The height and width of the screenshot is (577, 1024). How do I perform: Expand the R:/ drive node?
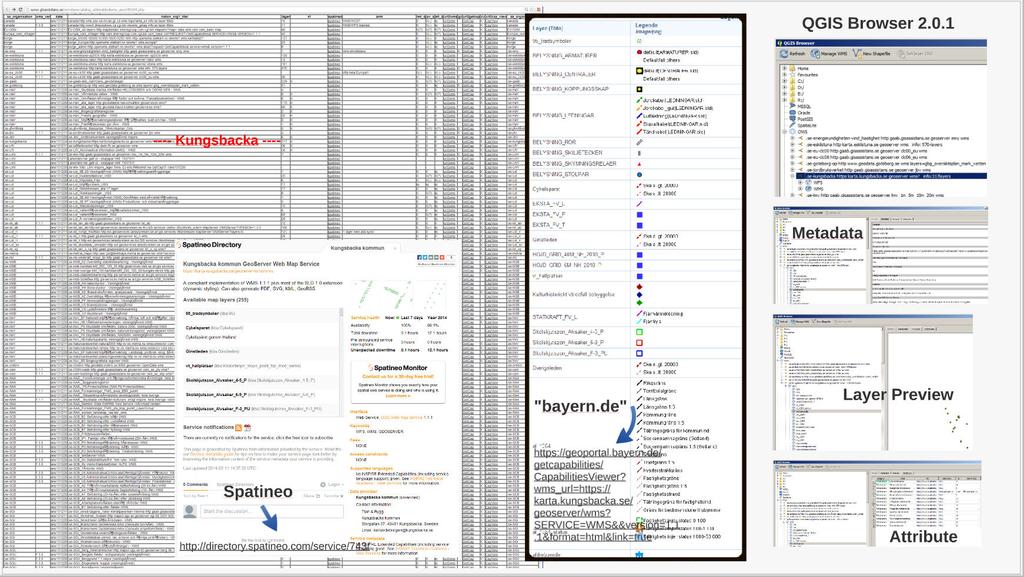click(784, 100)
